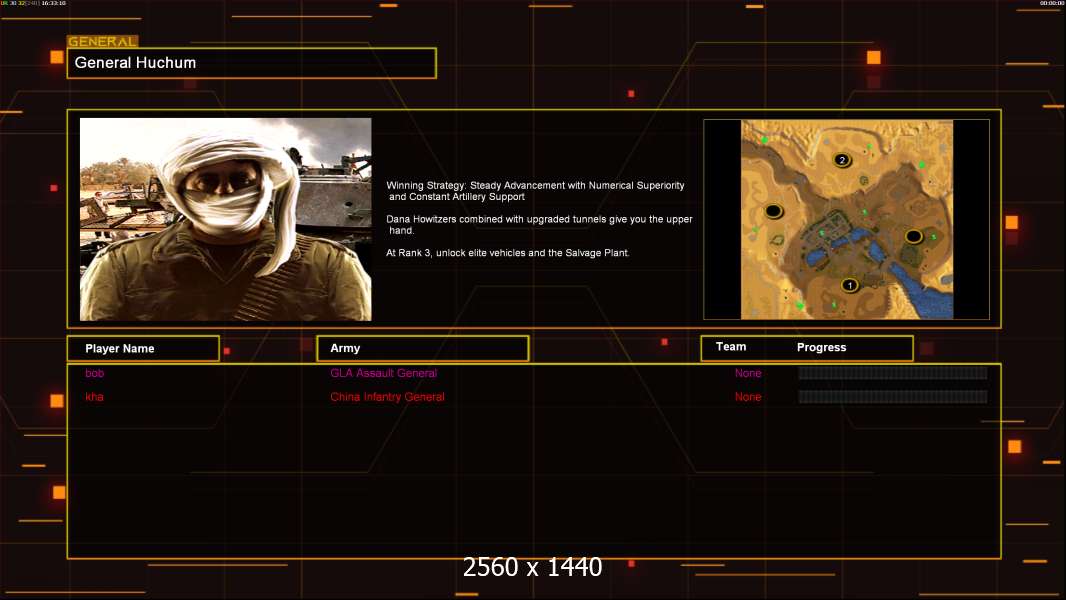The height and width of the screenshot is (600, 1066).
Task: Click start position marker 2 on map
Action: point(842,160)
